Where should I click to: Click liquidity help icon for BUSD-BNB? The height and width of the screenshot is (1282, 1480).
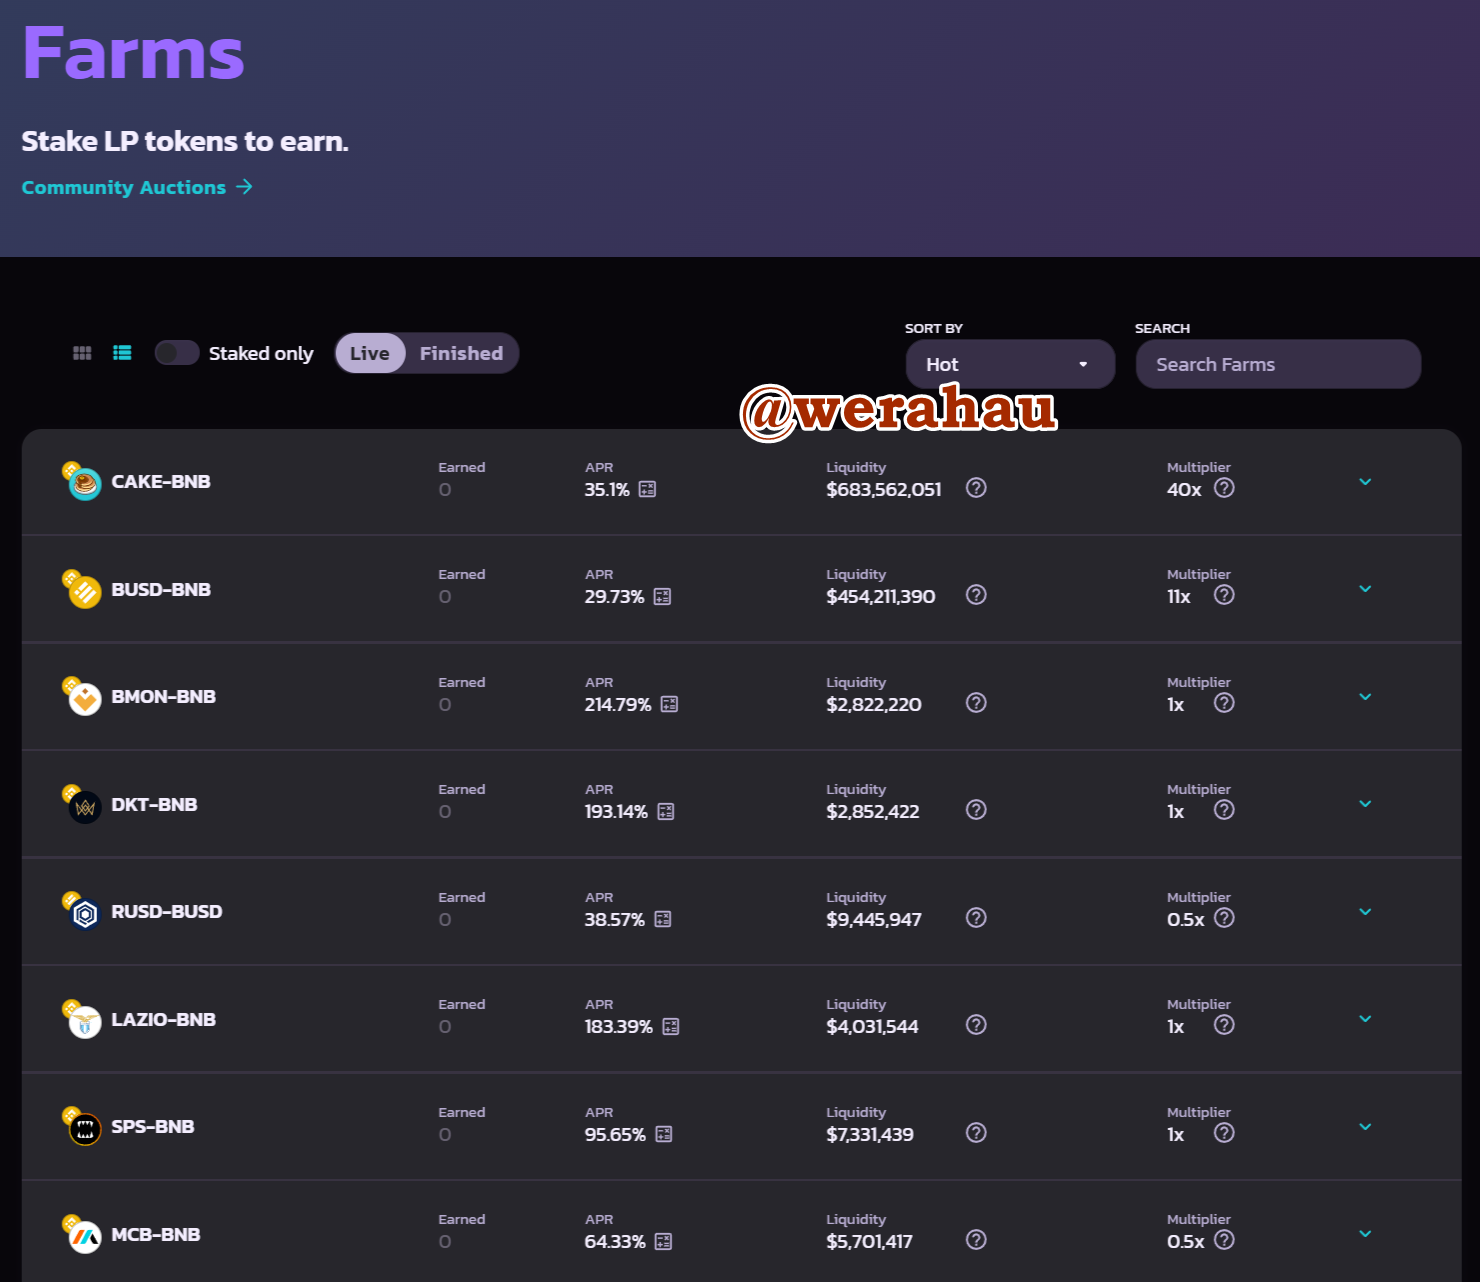point(976,595)
